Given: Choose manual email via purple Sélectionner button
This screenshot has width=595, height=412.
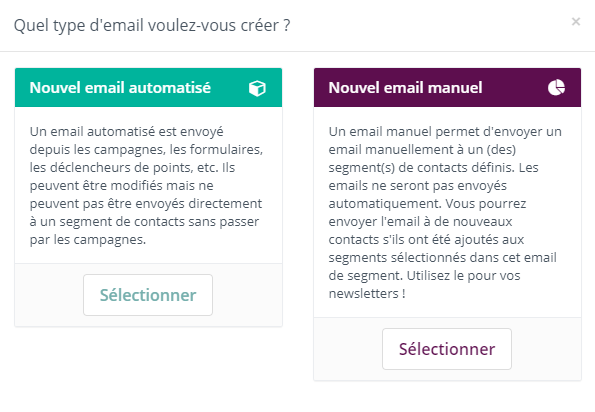Looking at the screenshot, I should tap(447, 349).
